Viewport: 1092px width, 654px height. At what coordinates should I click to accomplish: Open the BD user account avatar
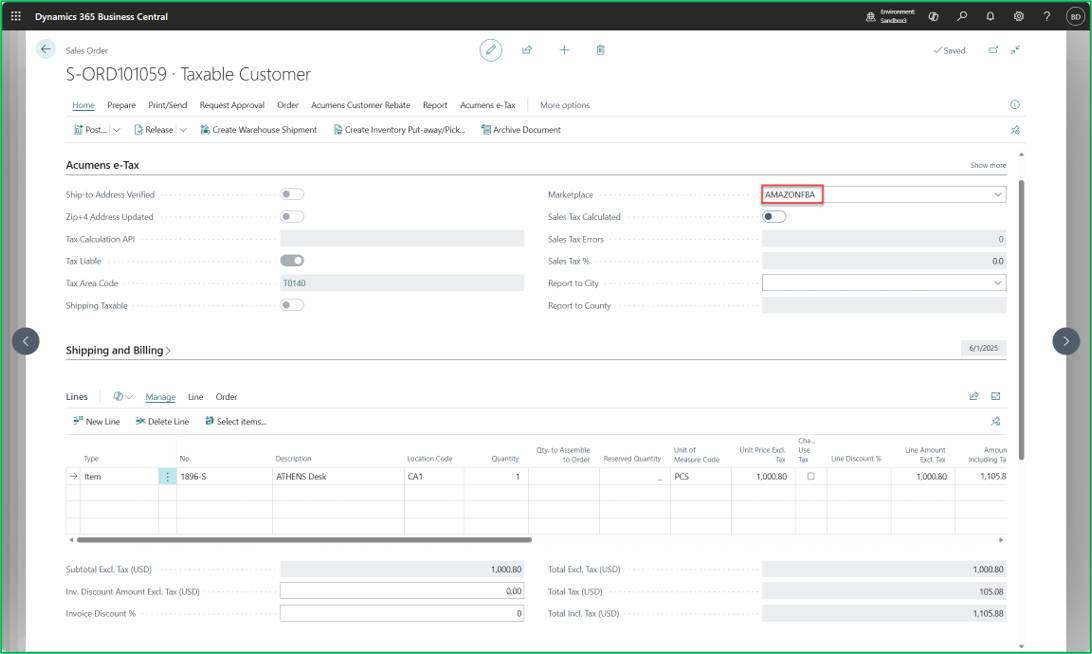coord(1075,16)
